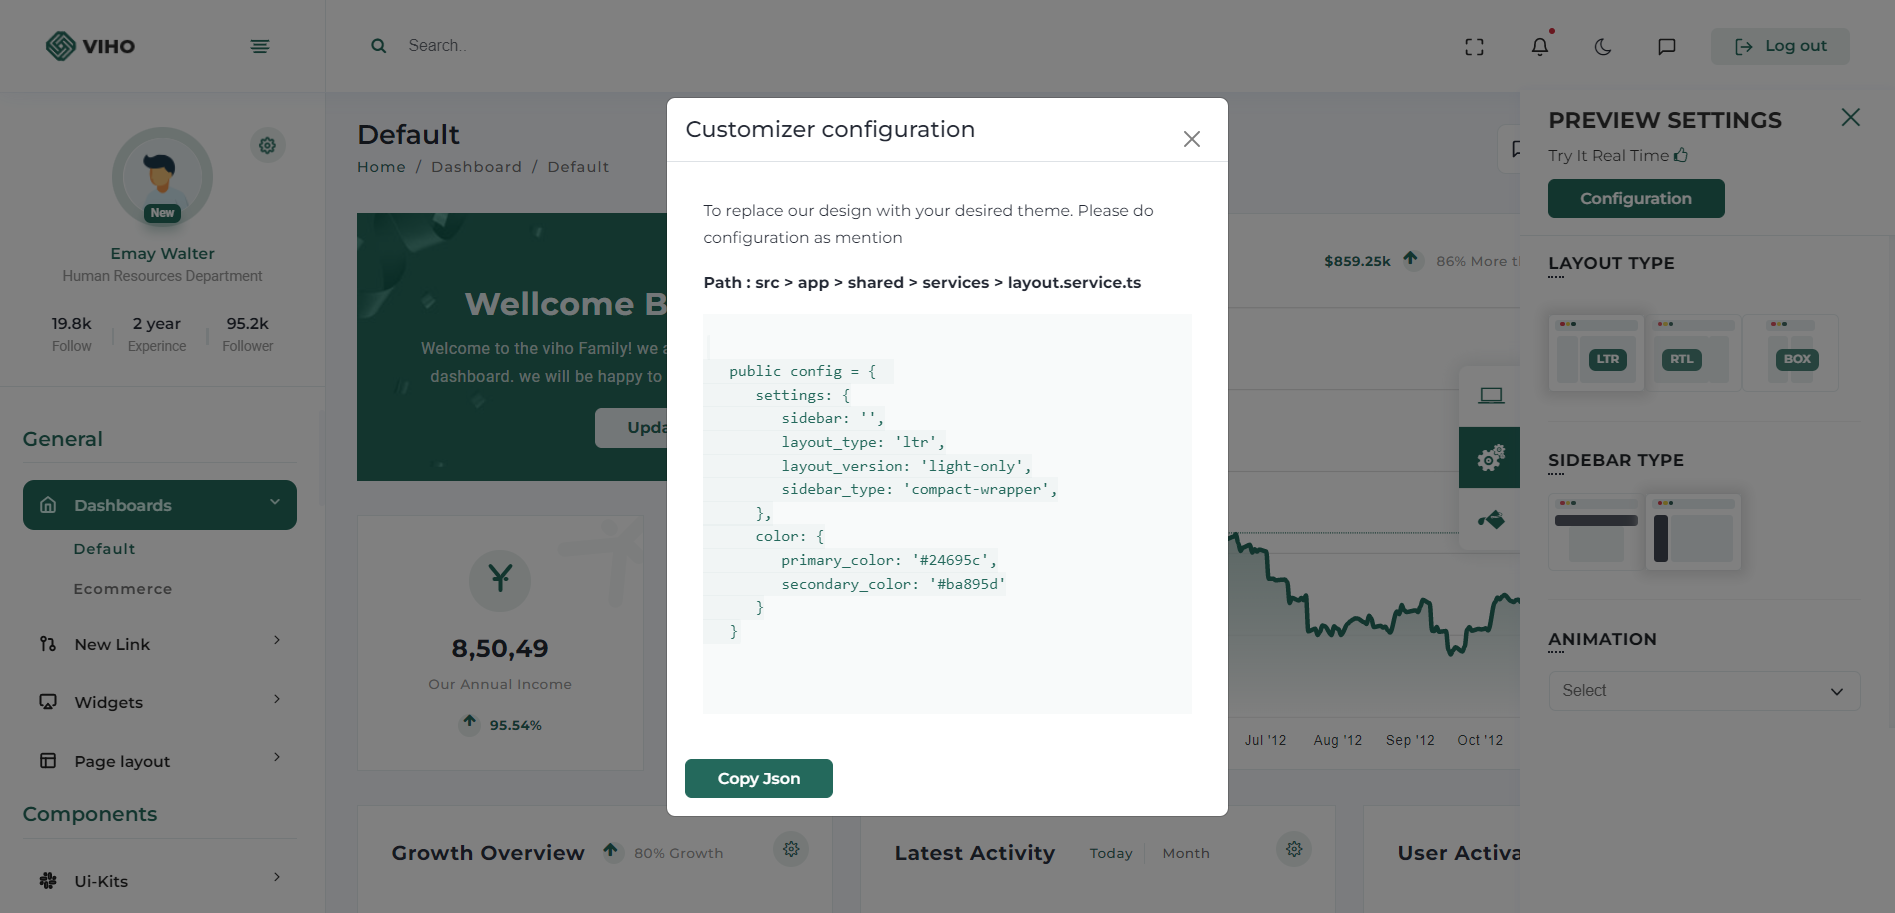Click the profile settings gear icon
This screenshot has height=913, width=1895.
(x=268, y=146)
